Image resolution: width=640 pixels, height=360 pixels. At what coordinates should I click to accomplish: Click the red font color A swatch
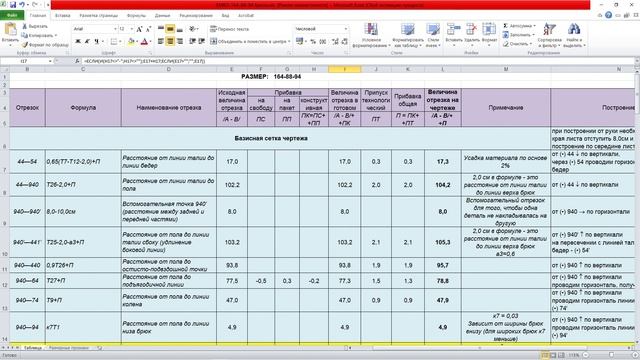144,42
